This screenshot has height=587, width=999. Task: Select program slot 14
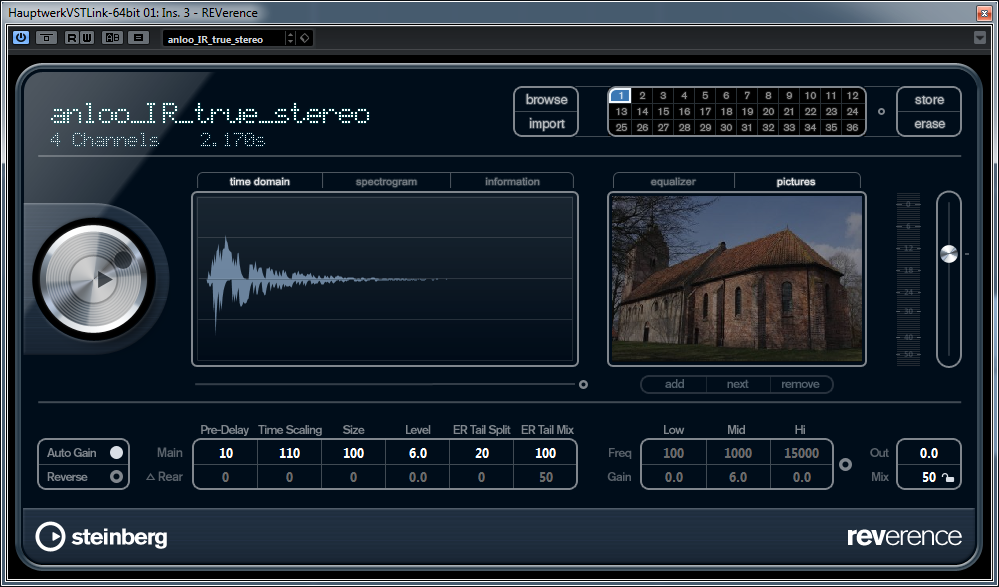point(642,112)
